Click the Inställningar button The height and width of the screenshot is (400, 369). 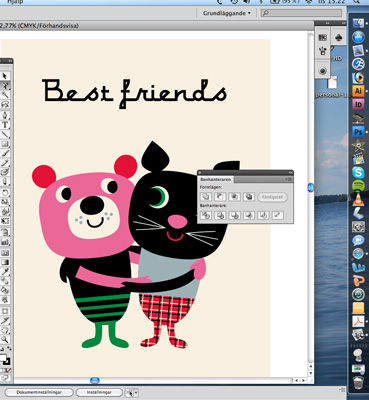click(99, 392)
